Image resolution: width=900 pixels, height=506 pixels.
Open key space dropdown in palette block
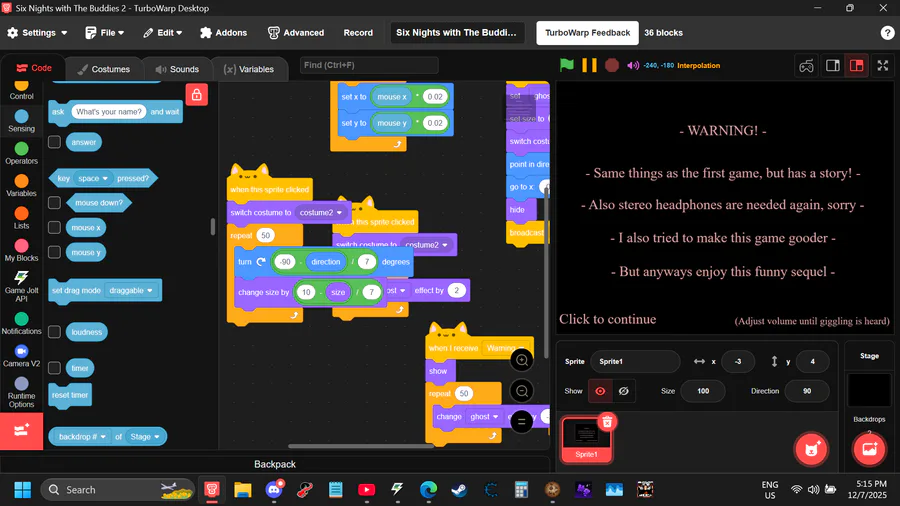(x=93, y=178)
